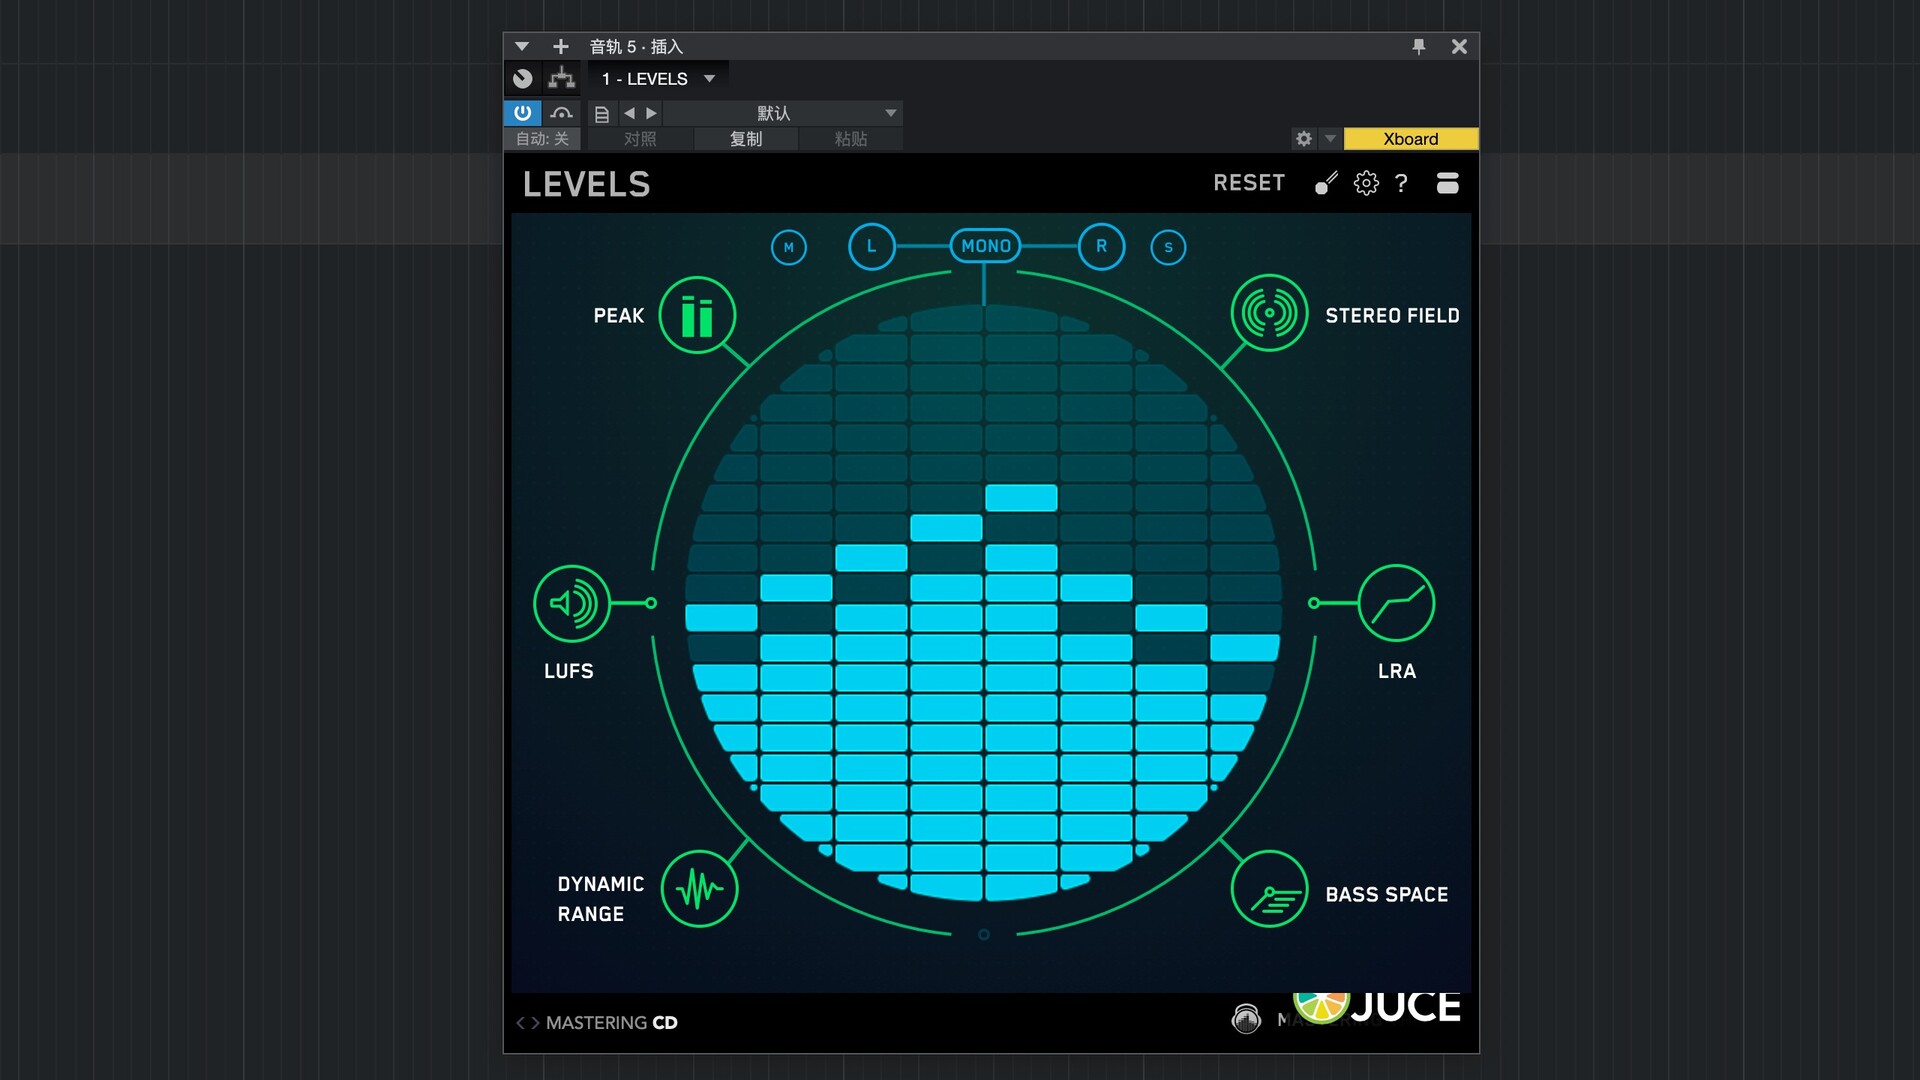Open the MASTERING CD preset name
1920x1080 pixels.
612,1022
